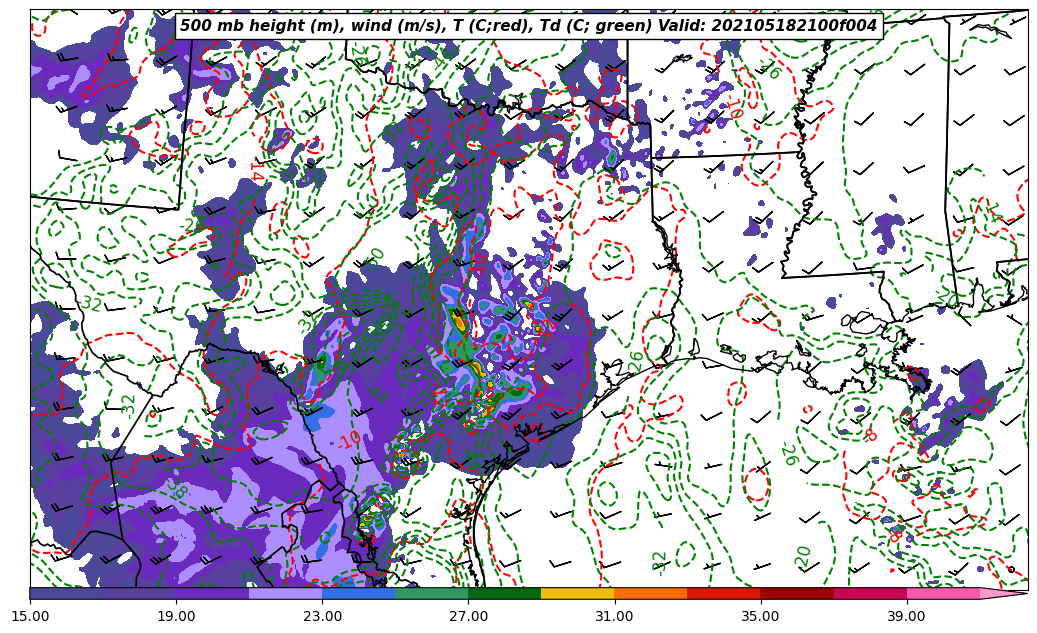The image size is (1037, 633).
Task: Click the 23.00 colorbar tick label
Action: [x=322, y=616]
